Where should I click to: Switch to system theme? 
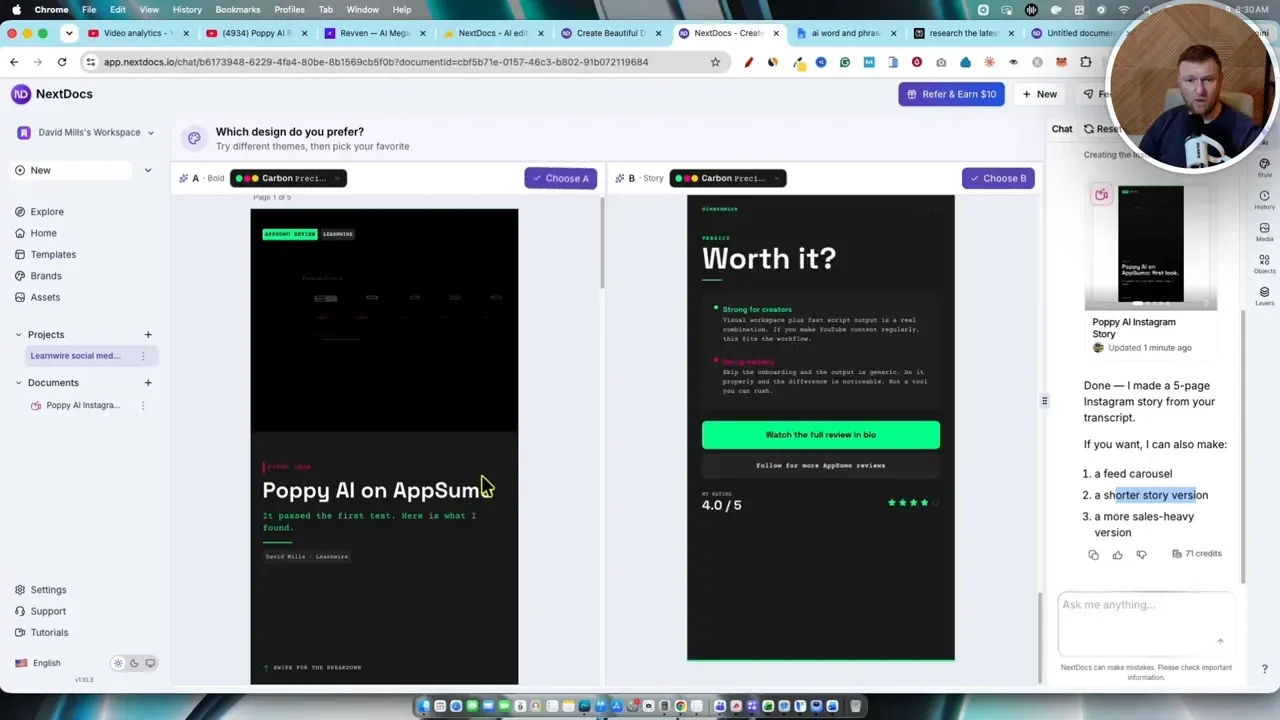(150, 663)
